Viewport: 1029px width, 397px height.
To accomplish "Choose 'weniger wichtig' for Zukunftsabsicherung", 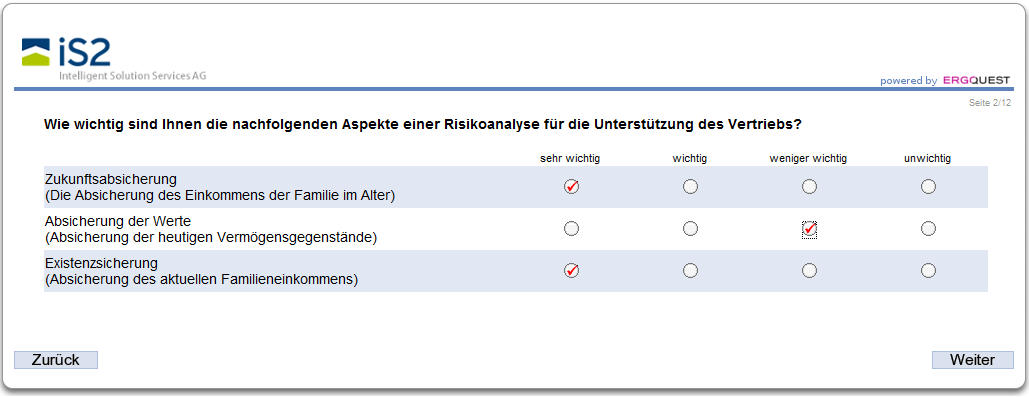I will pyautogui.click(x=809, y=187).
